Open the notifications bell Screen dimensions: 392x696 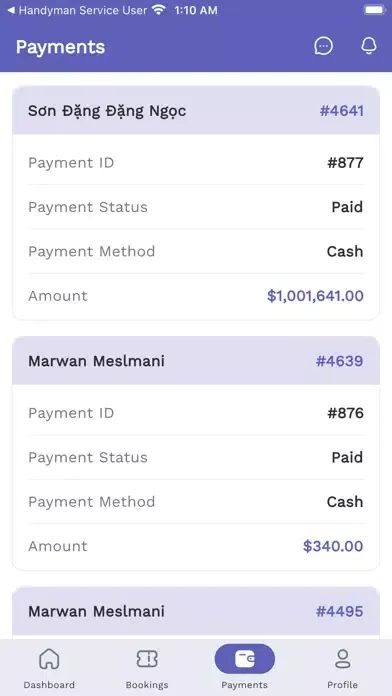click(x=369, y=46)
